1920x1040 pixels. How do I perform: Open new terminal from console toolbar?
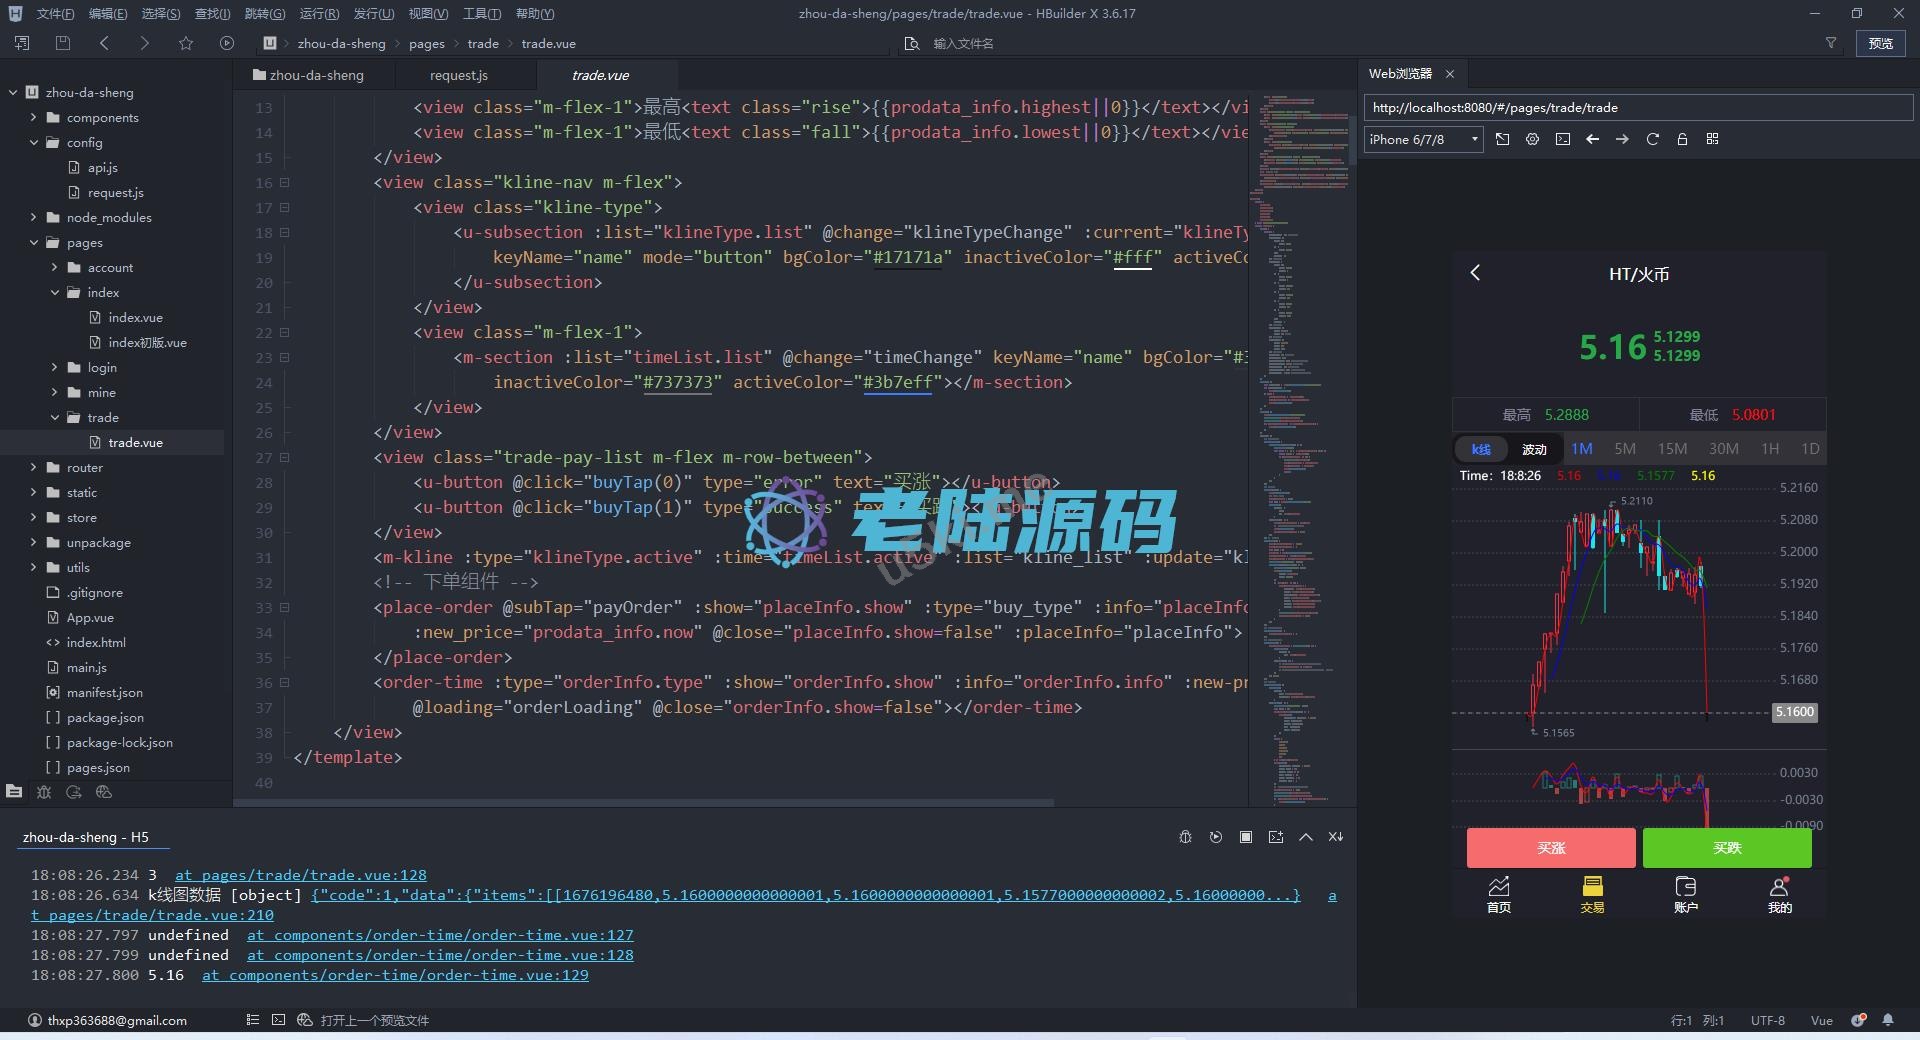click(x=1275, y=837)
